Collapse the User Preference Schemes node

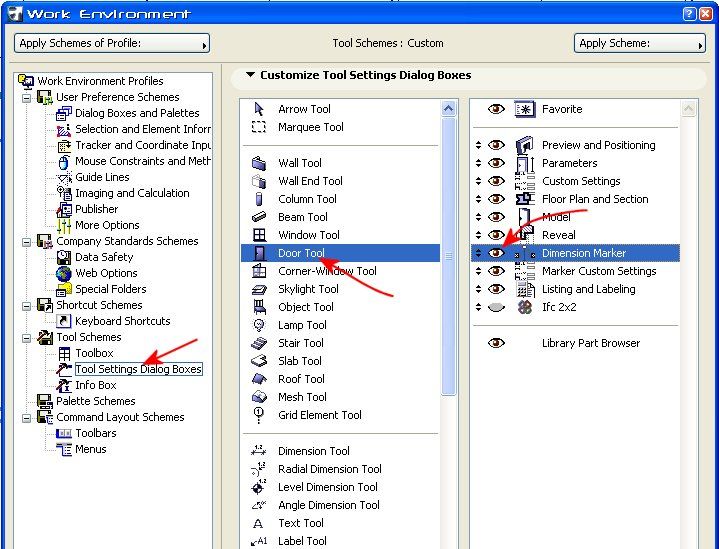[x=27, y=97]
